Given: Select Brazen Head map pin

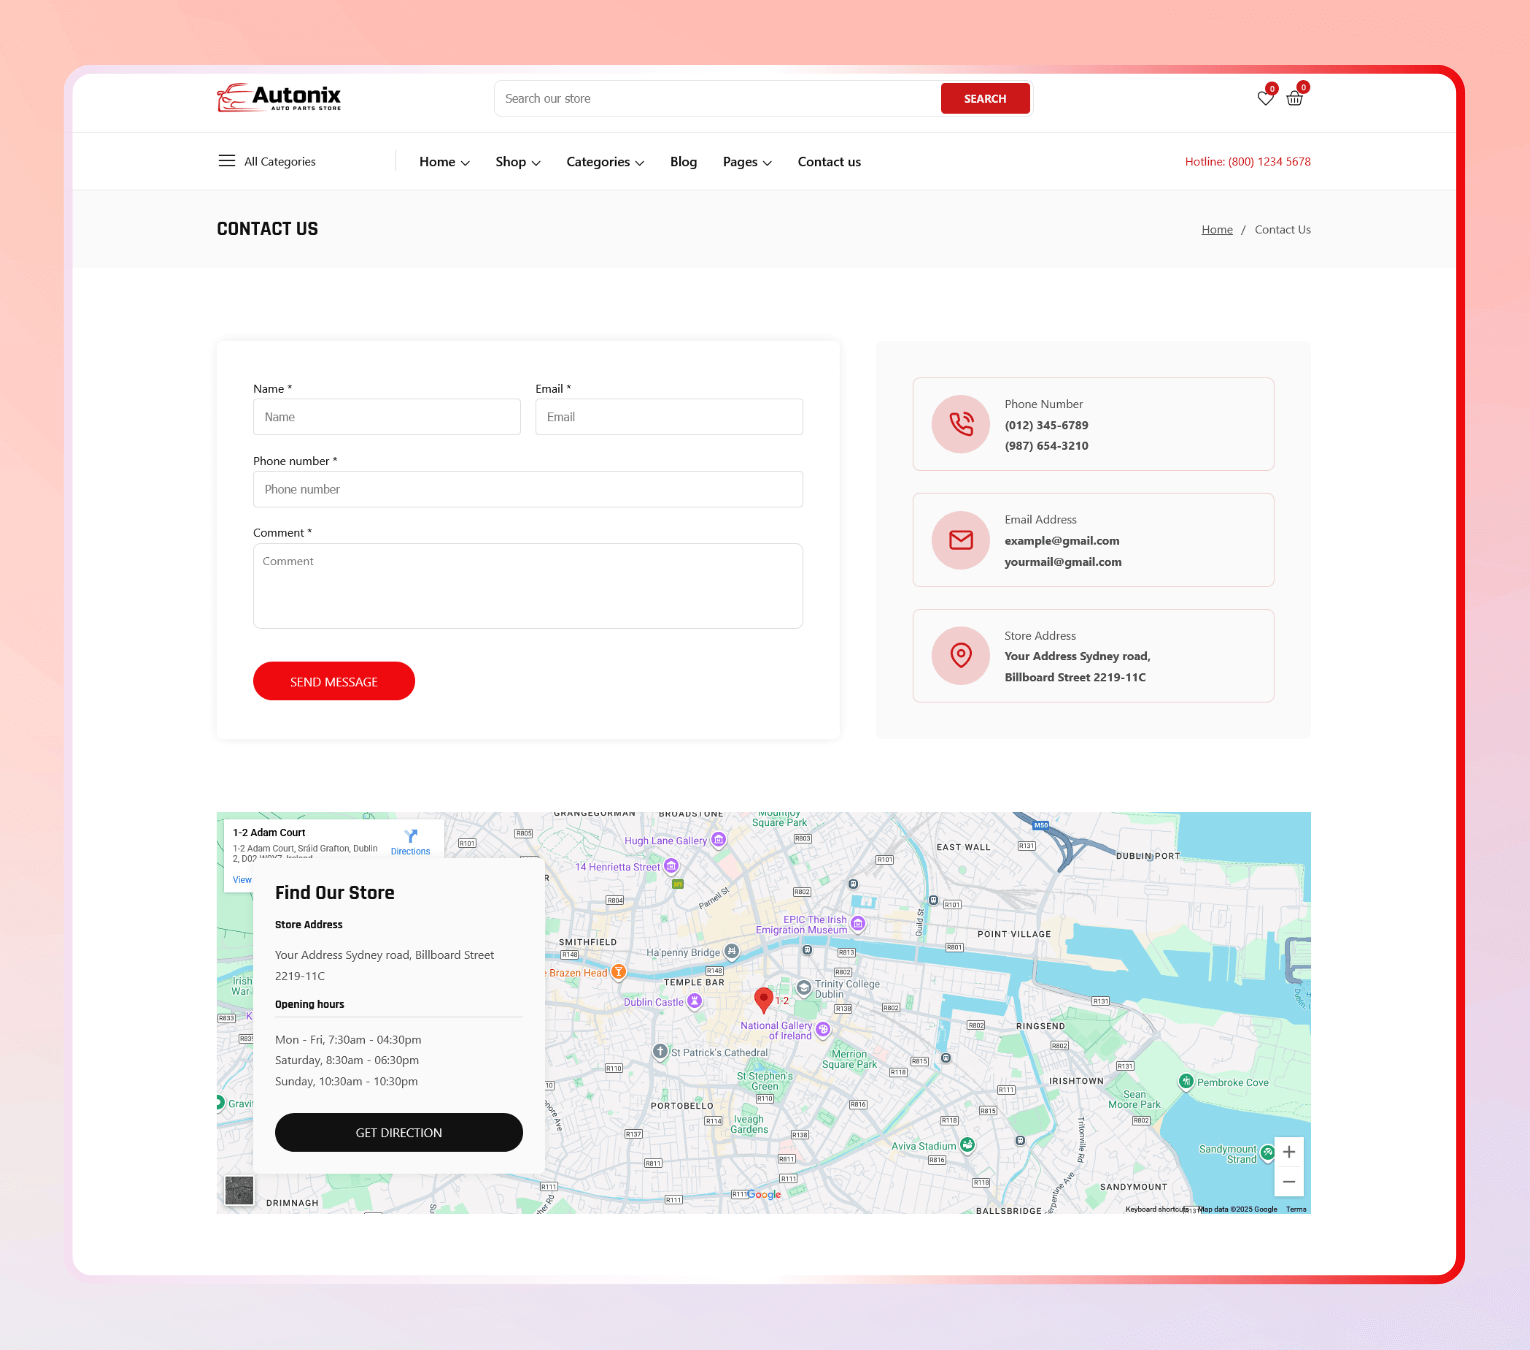Looking at the screenshot, I should point(619,972).
